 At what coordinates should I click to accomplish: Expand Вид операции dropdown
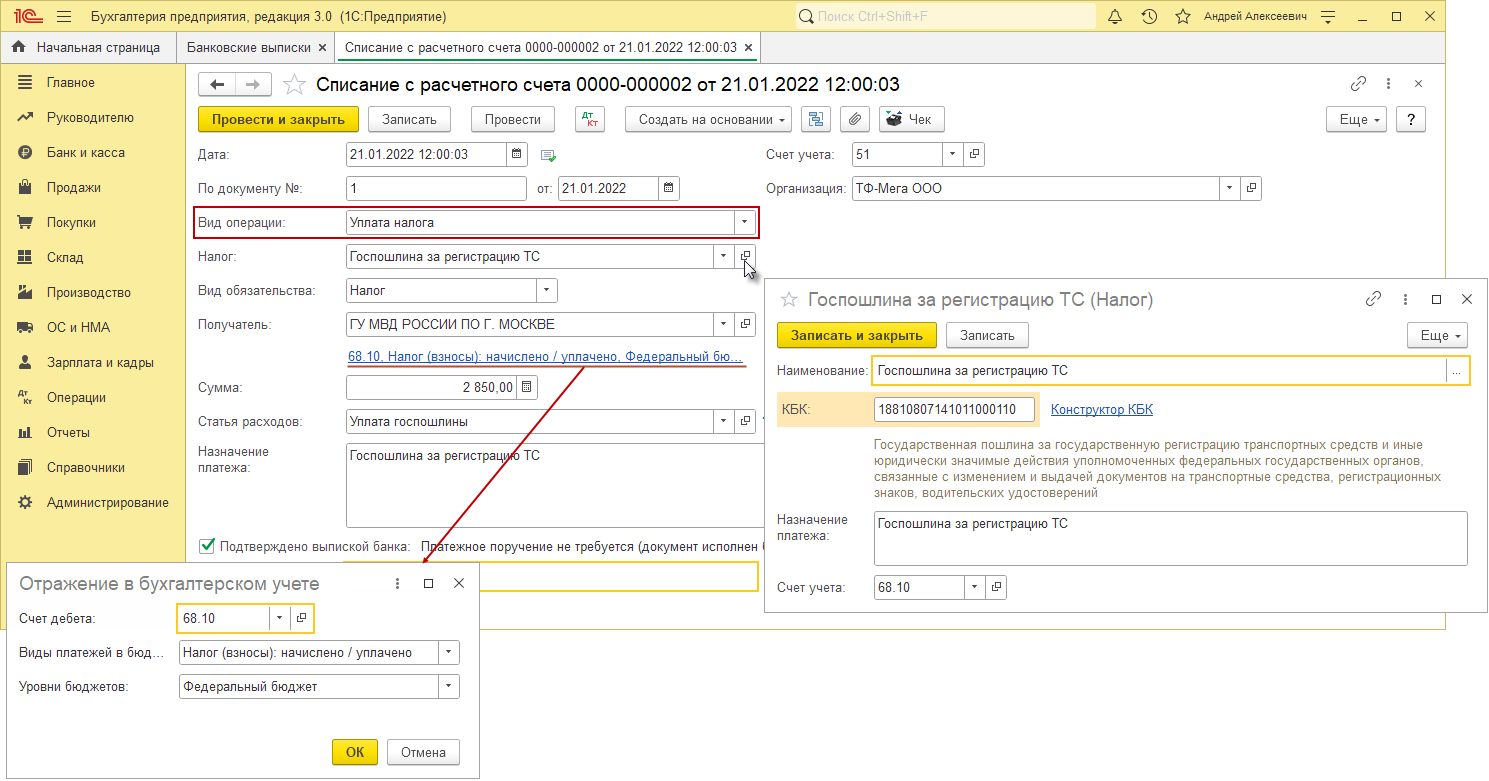(x=744, y=222)
